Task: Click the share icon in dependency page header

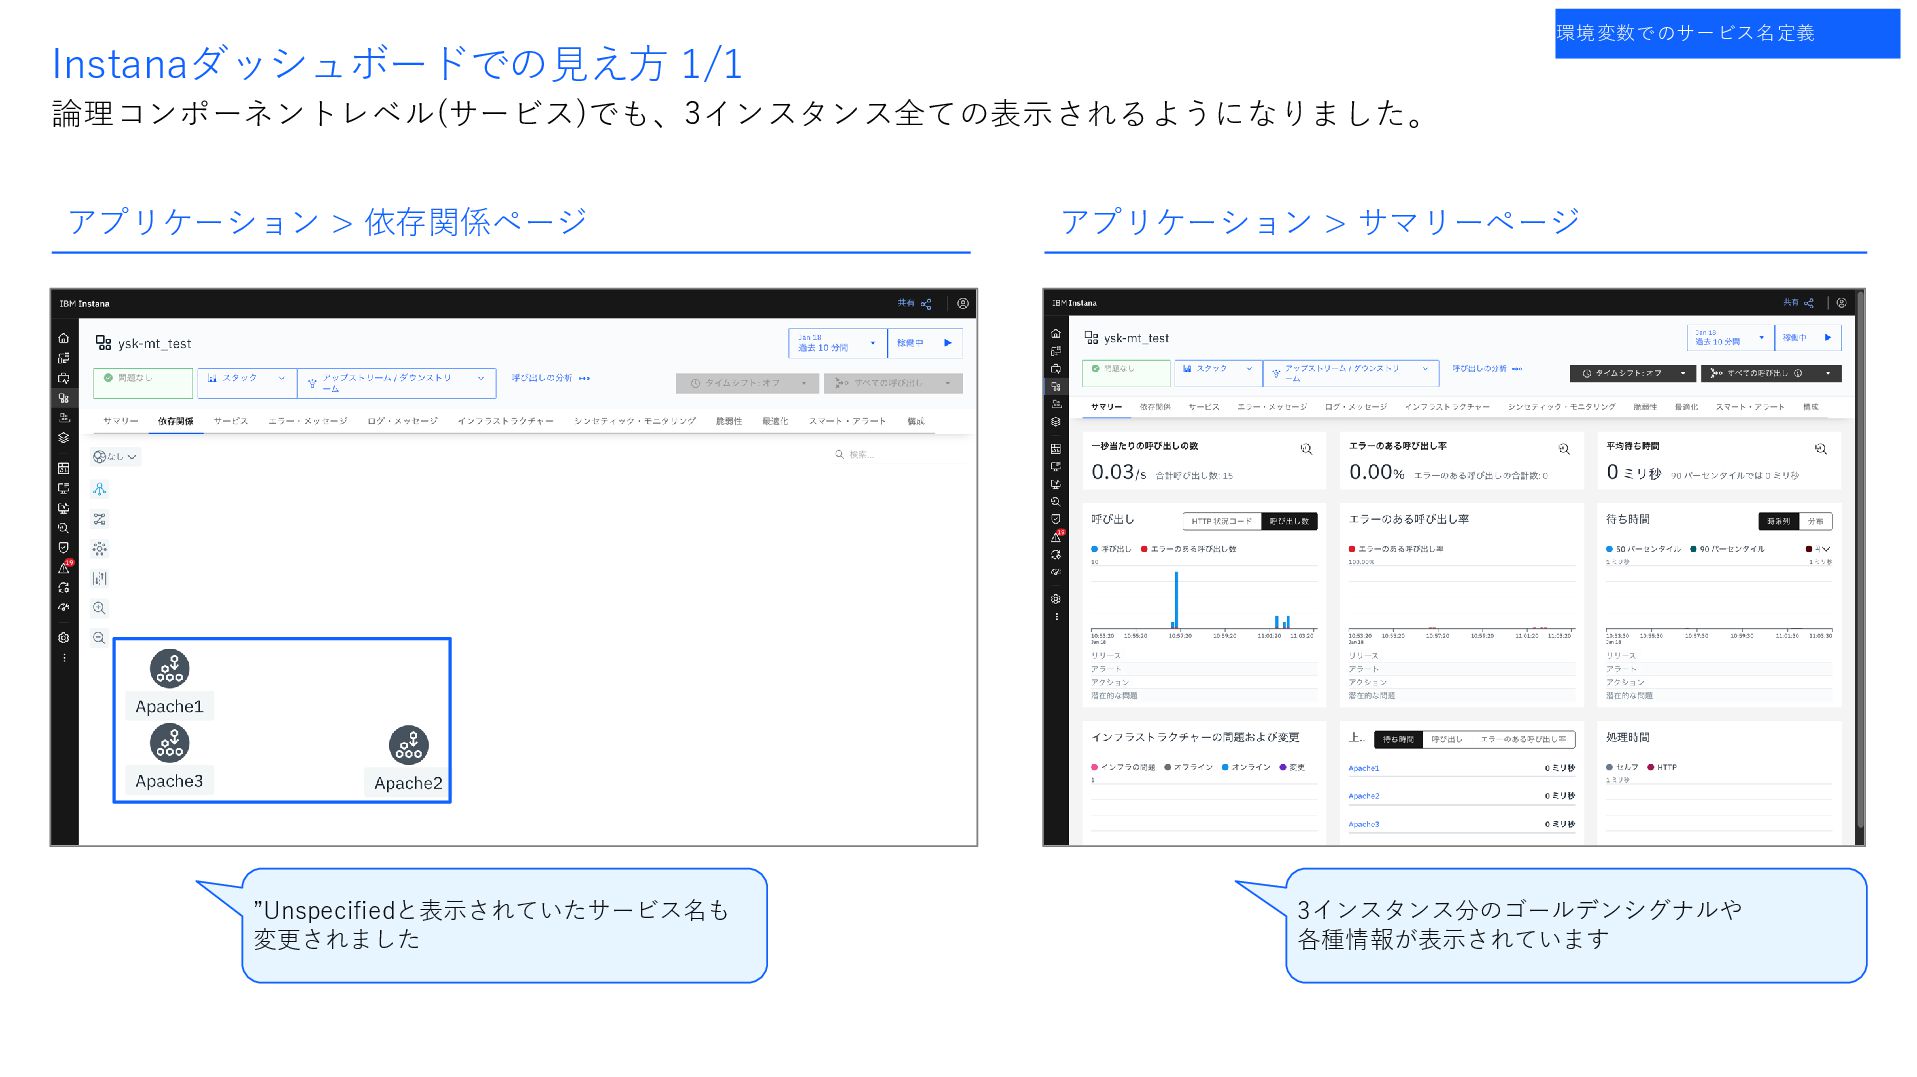Action: pyautogui.click(x=926, y=304)
